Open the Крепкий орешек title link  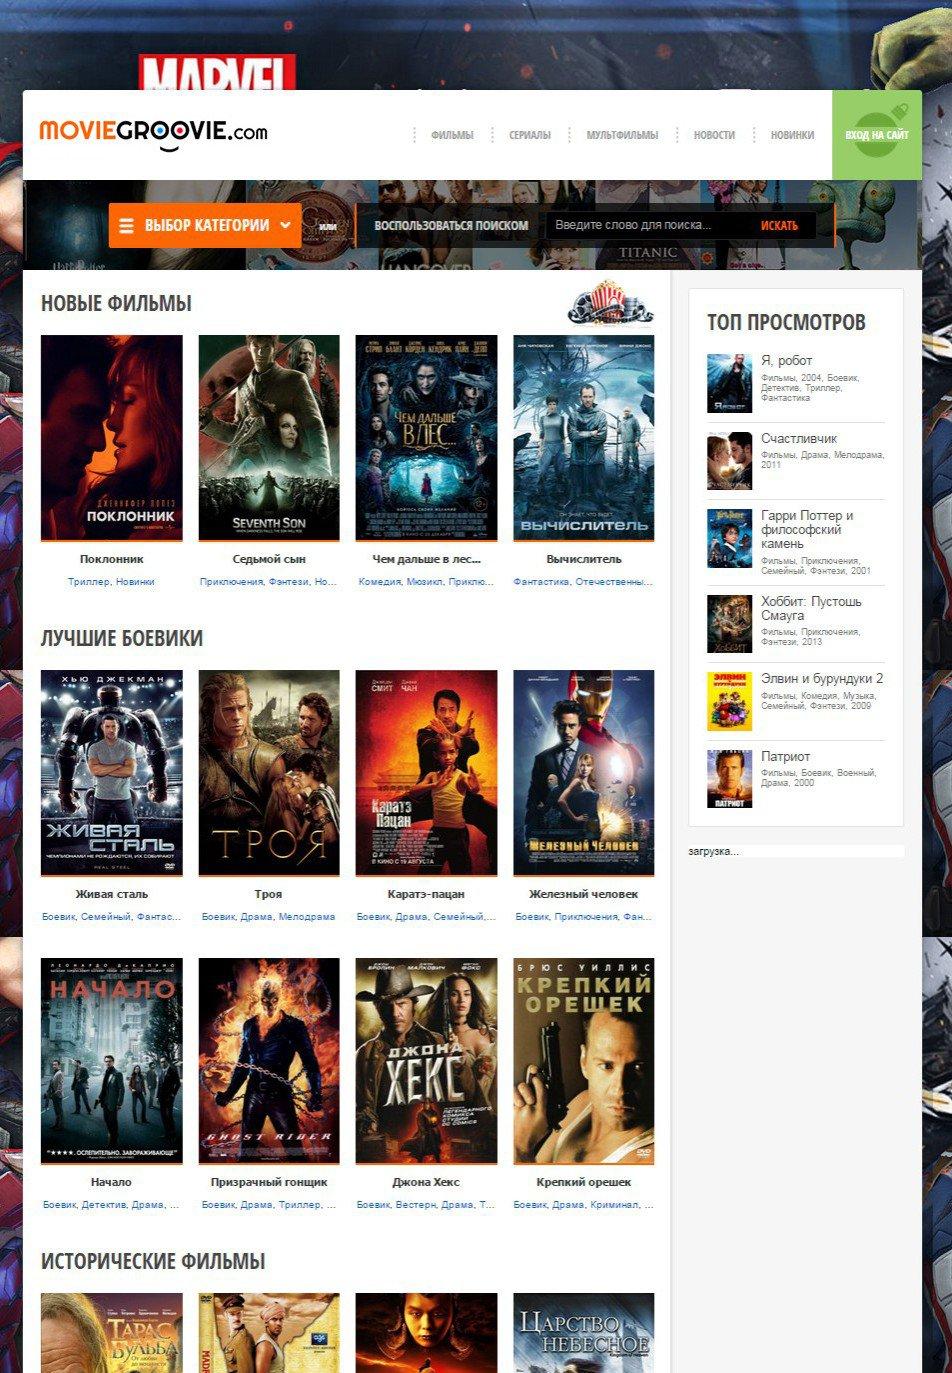tap(584, 1182)
